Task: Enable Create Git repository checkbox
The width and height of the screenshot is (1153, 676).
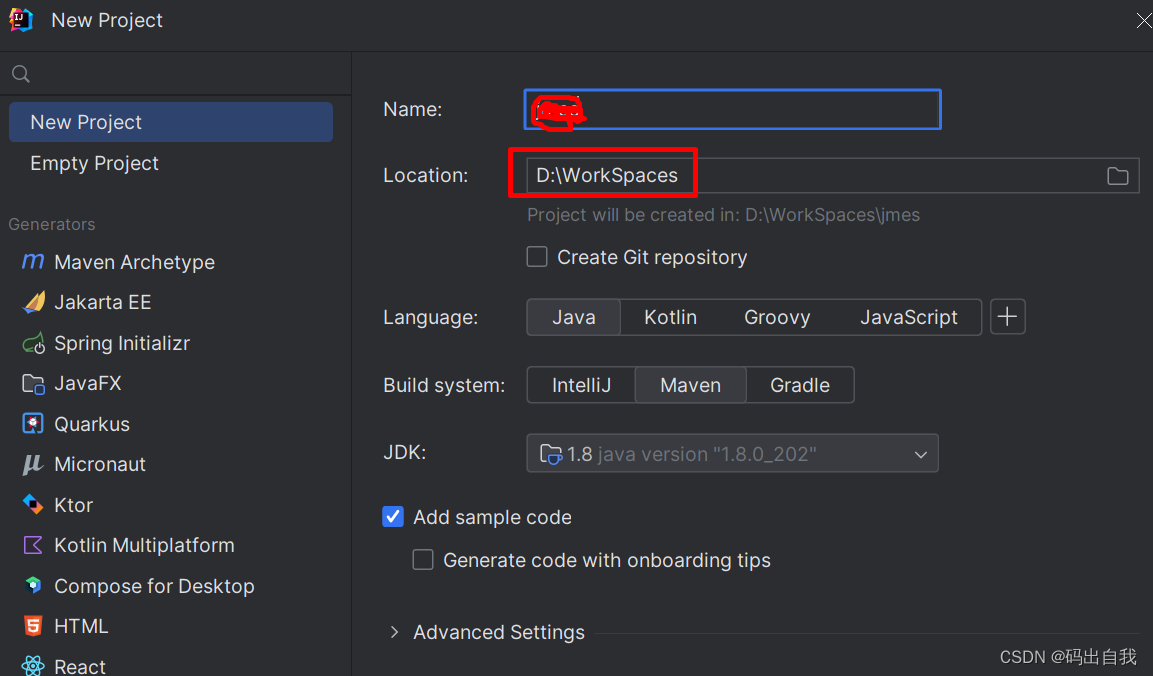Action: [537, 257]
